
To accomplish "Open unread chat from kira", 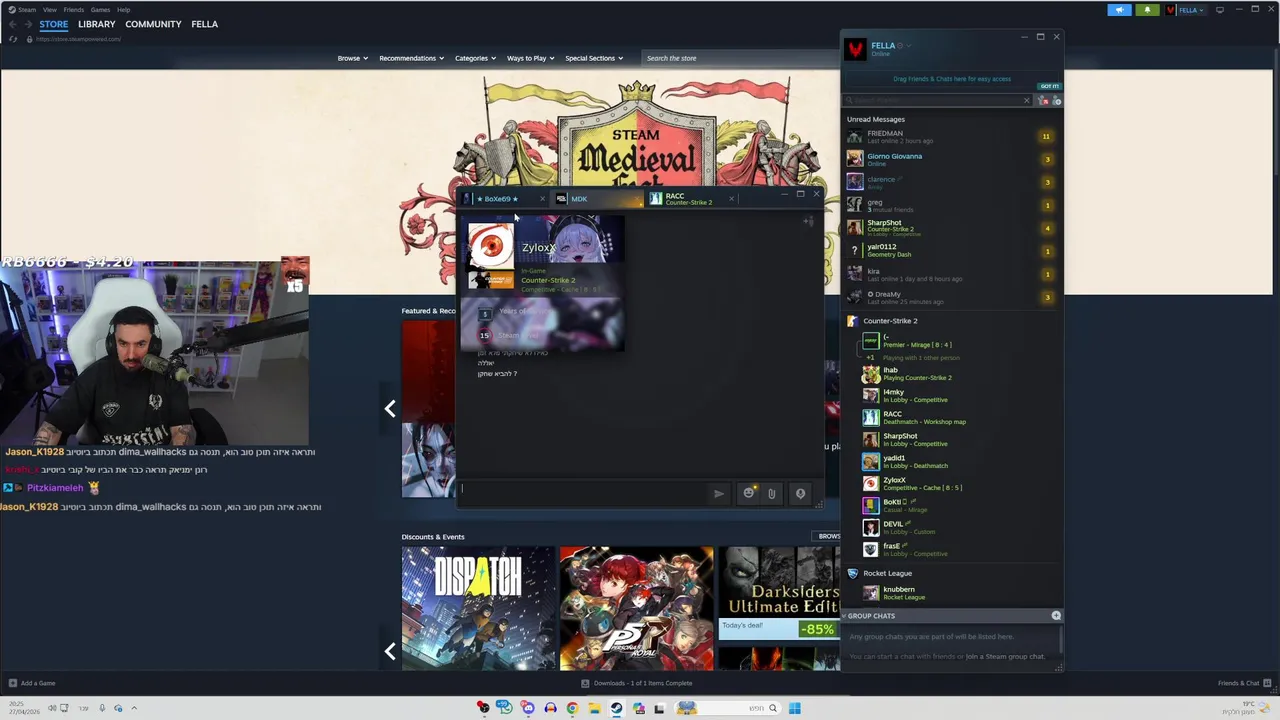I will 953,274.
